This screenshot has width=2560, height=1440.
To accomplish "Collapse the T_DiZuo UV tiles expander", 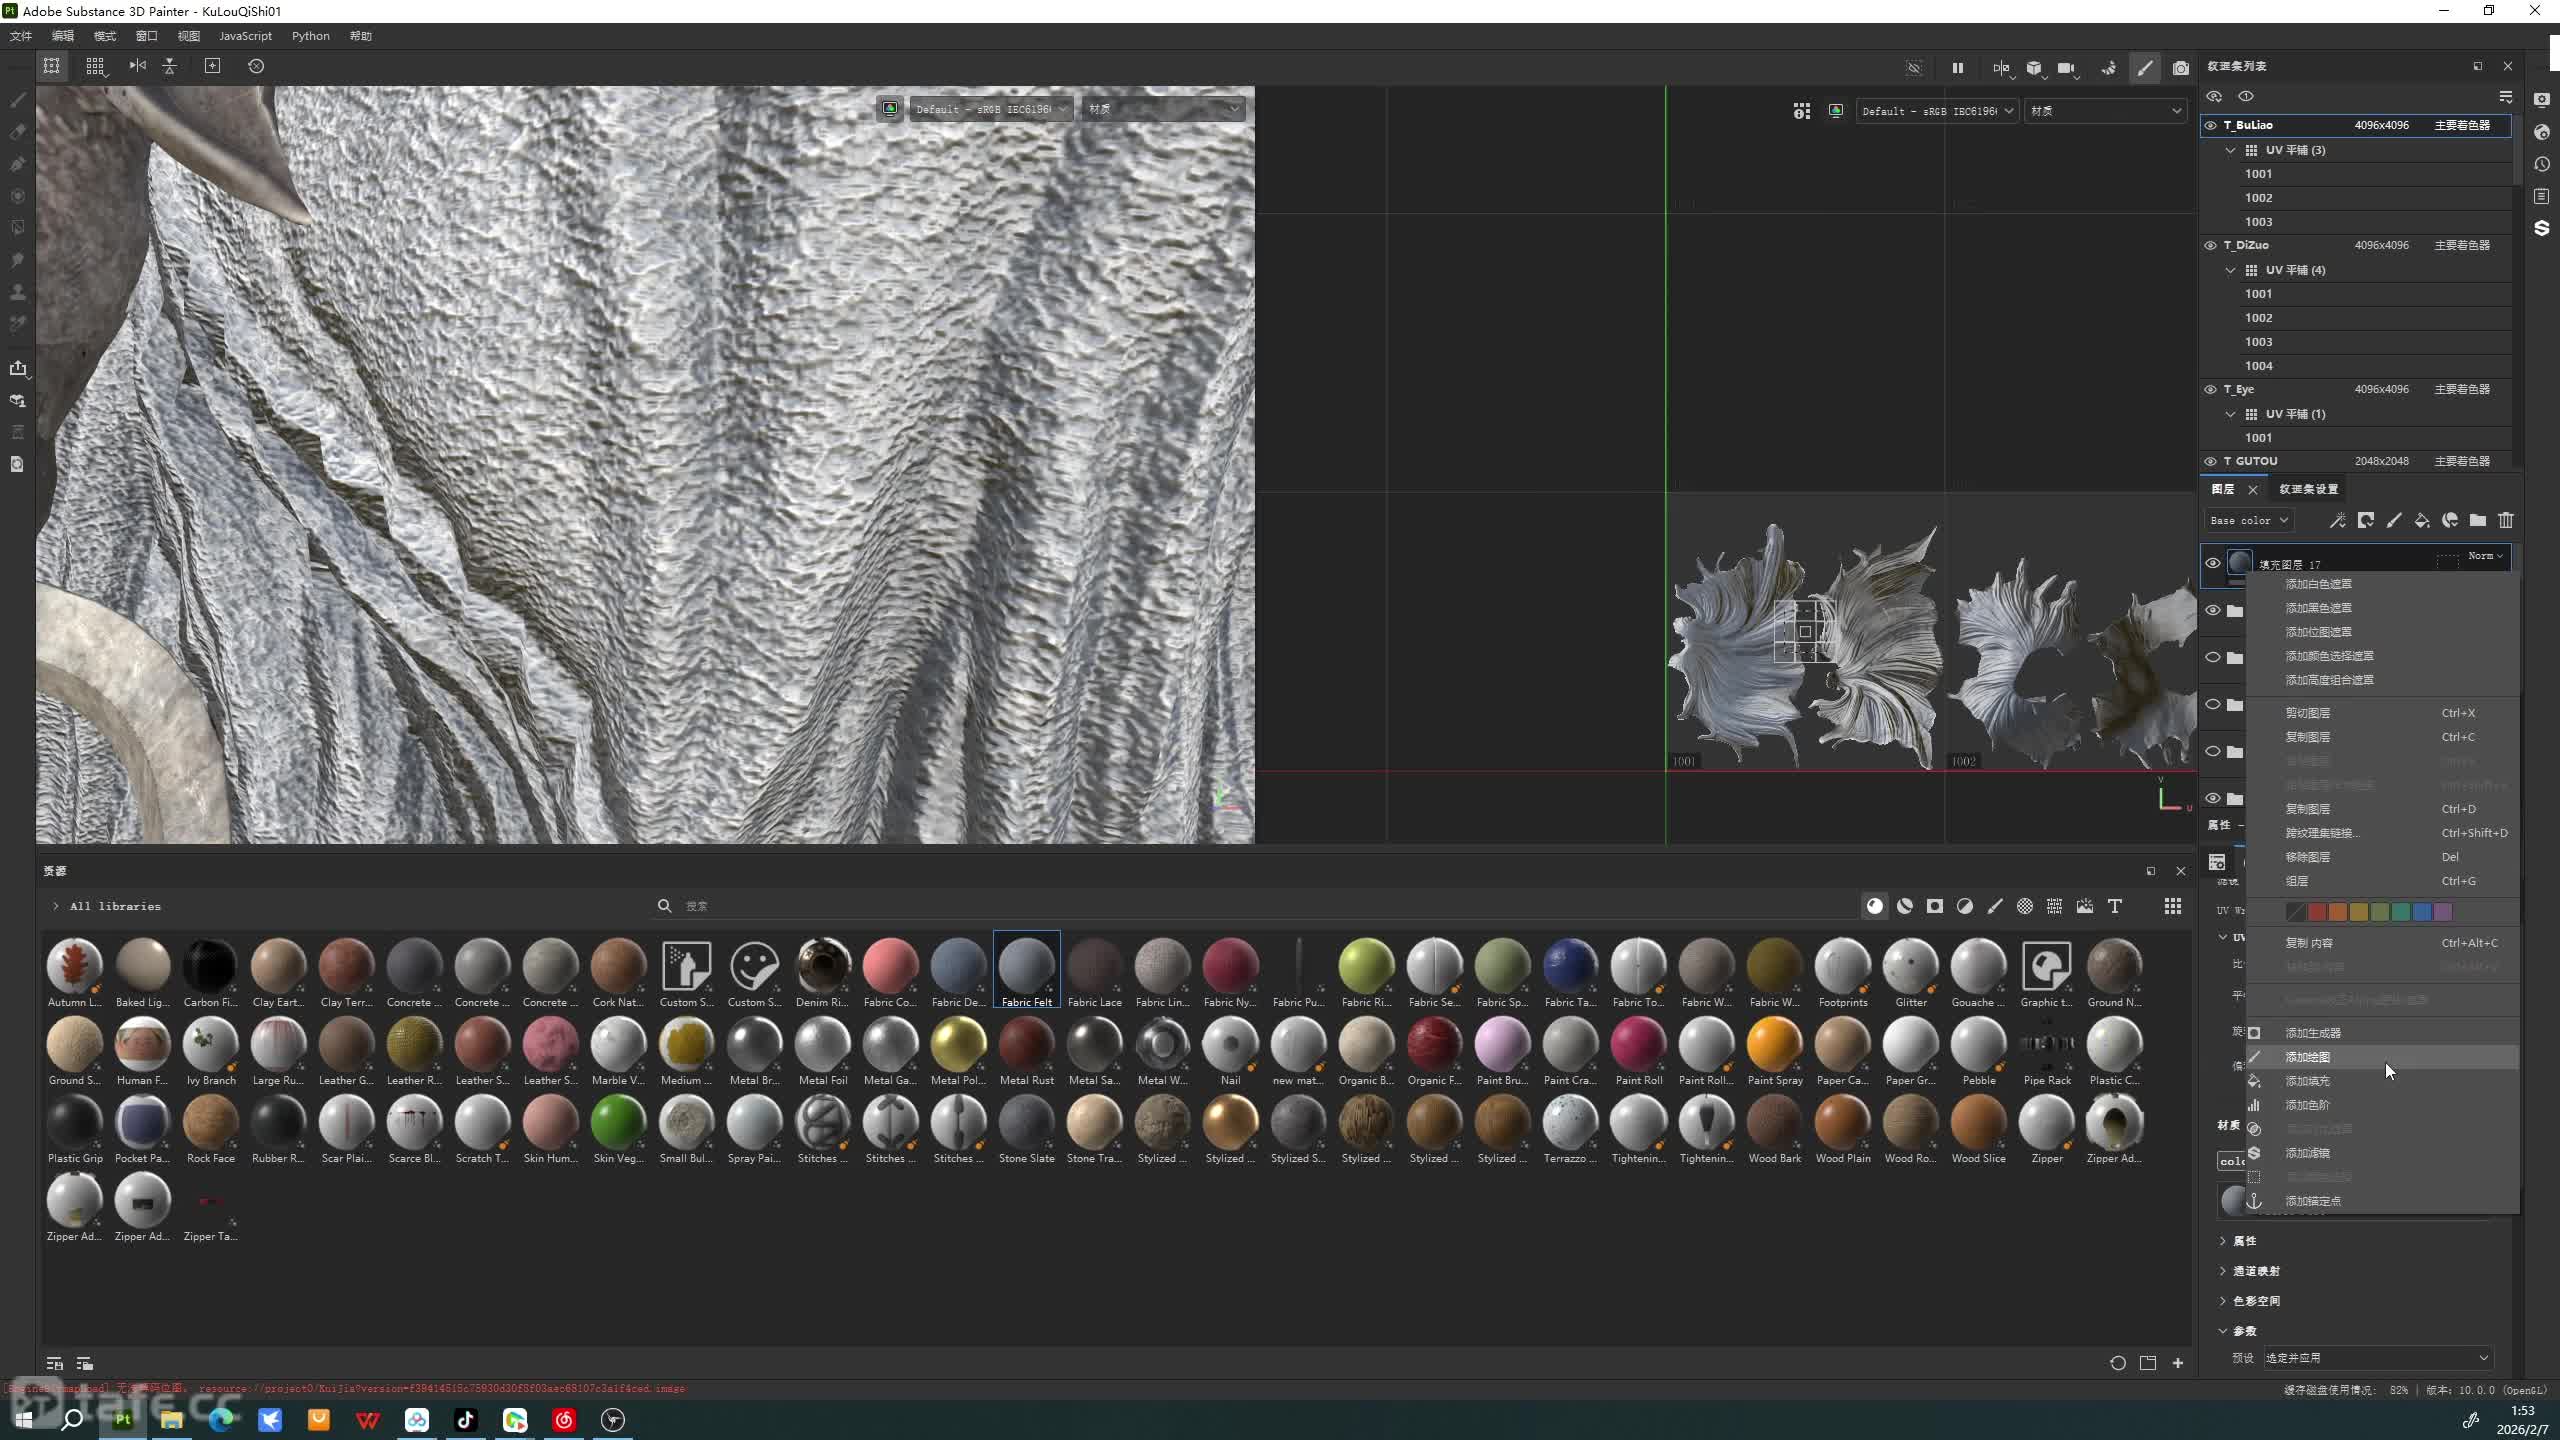I will click(x=2231, y=270).
